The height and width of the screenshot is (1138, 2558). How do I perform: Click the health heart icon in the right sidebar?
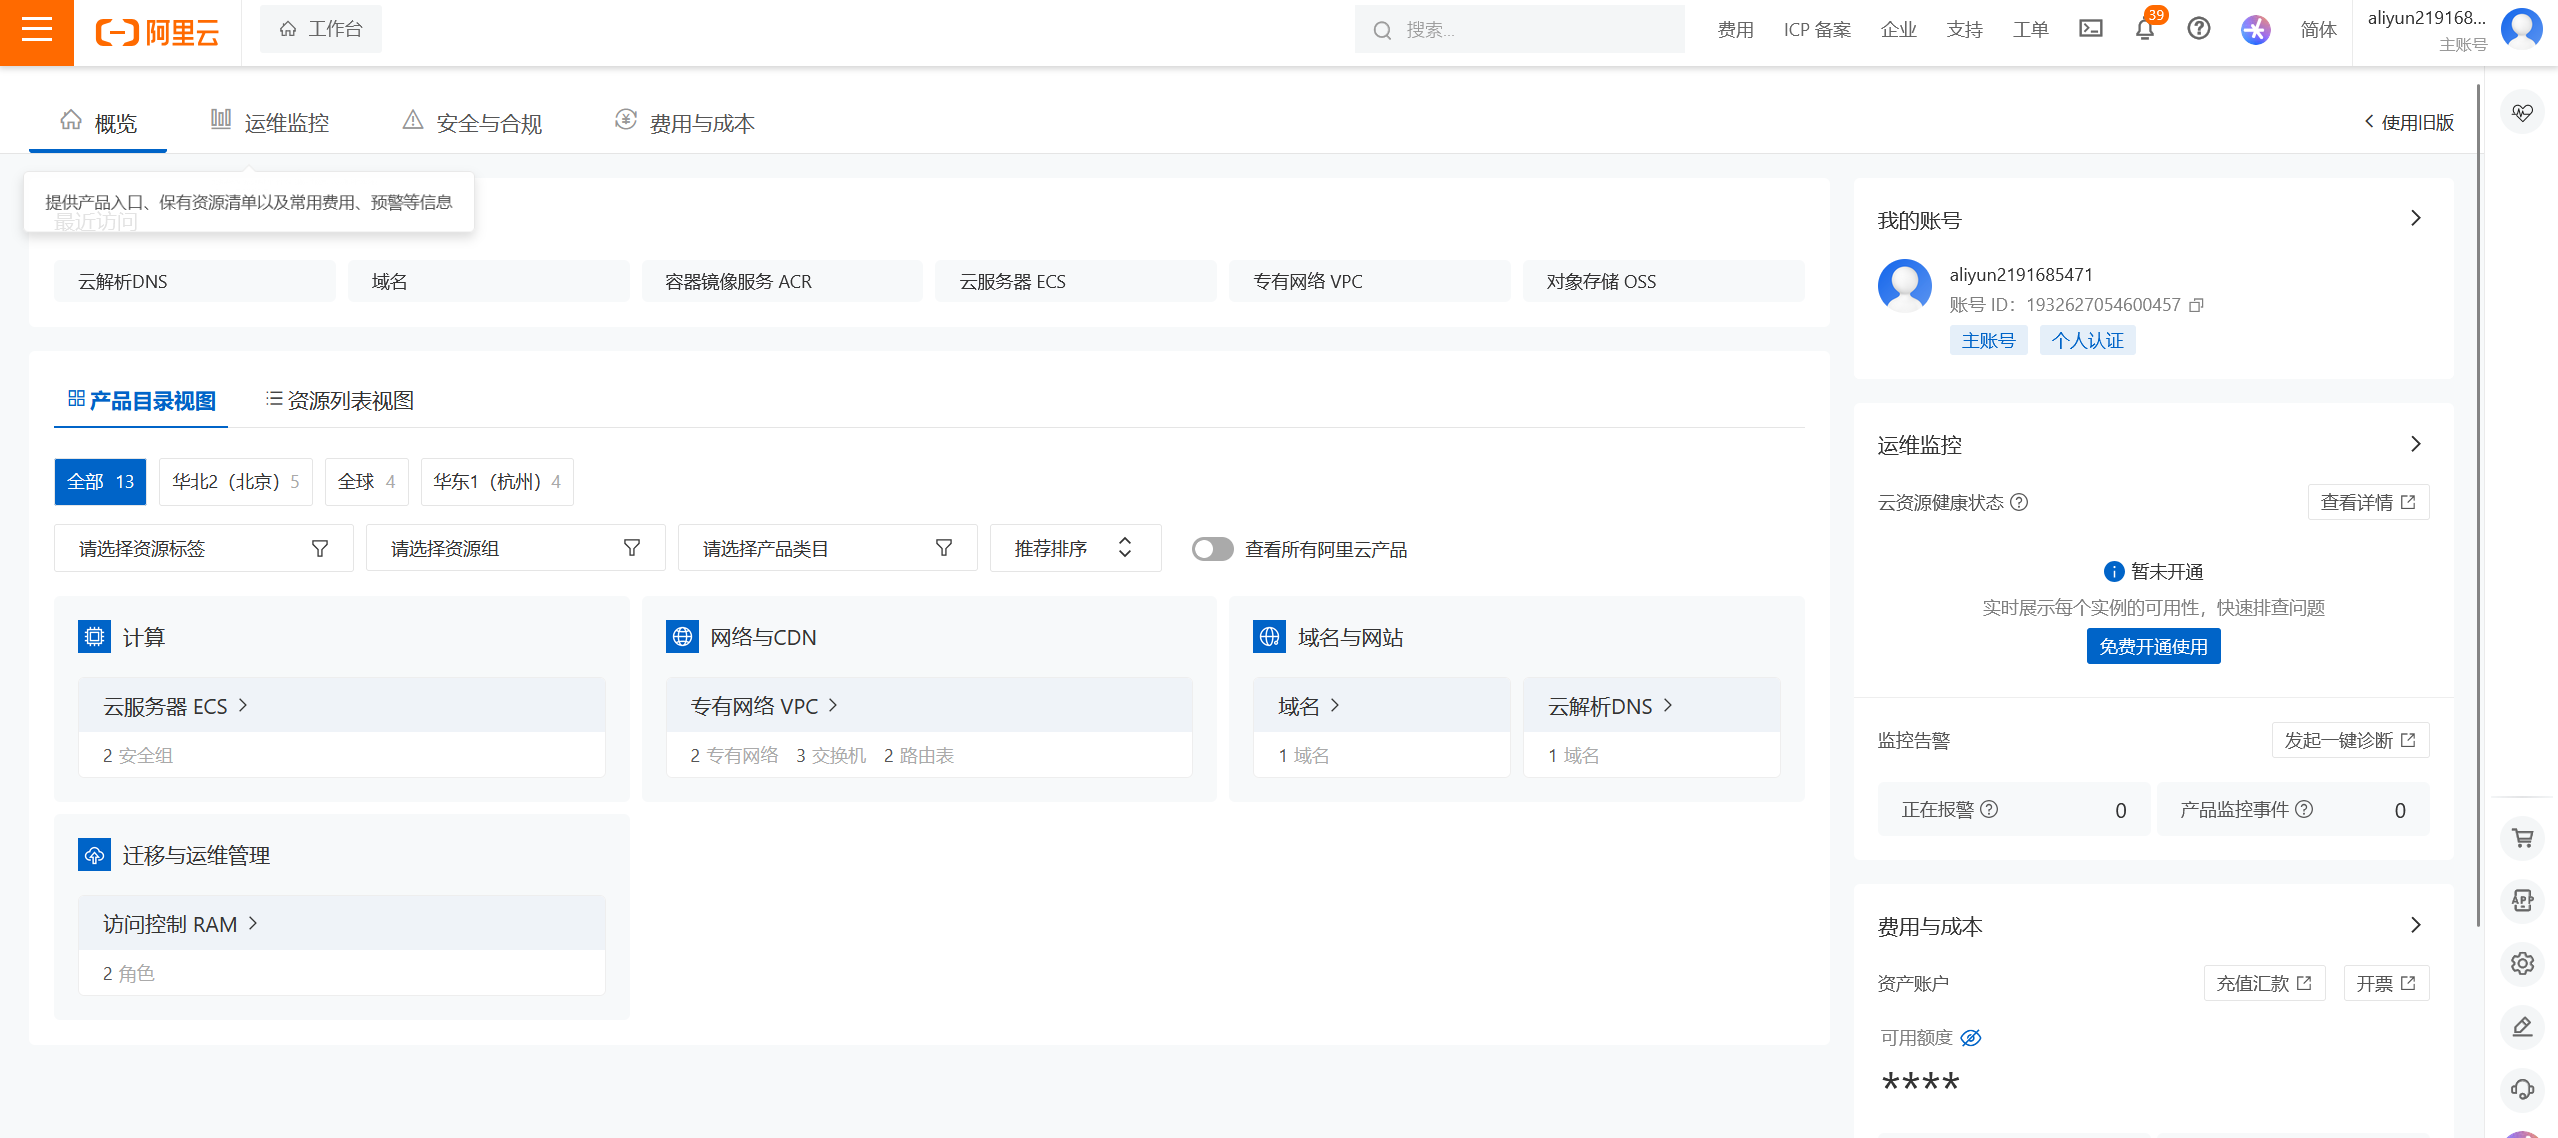[x=2522, y=113]
